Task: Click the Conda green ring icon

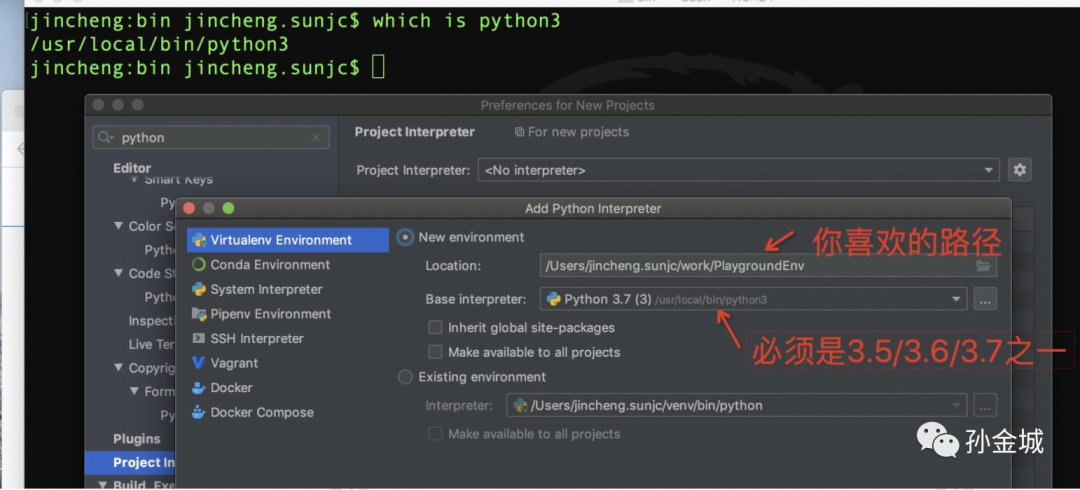Action: click(x=199, y=265)
